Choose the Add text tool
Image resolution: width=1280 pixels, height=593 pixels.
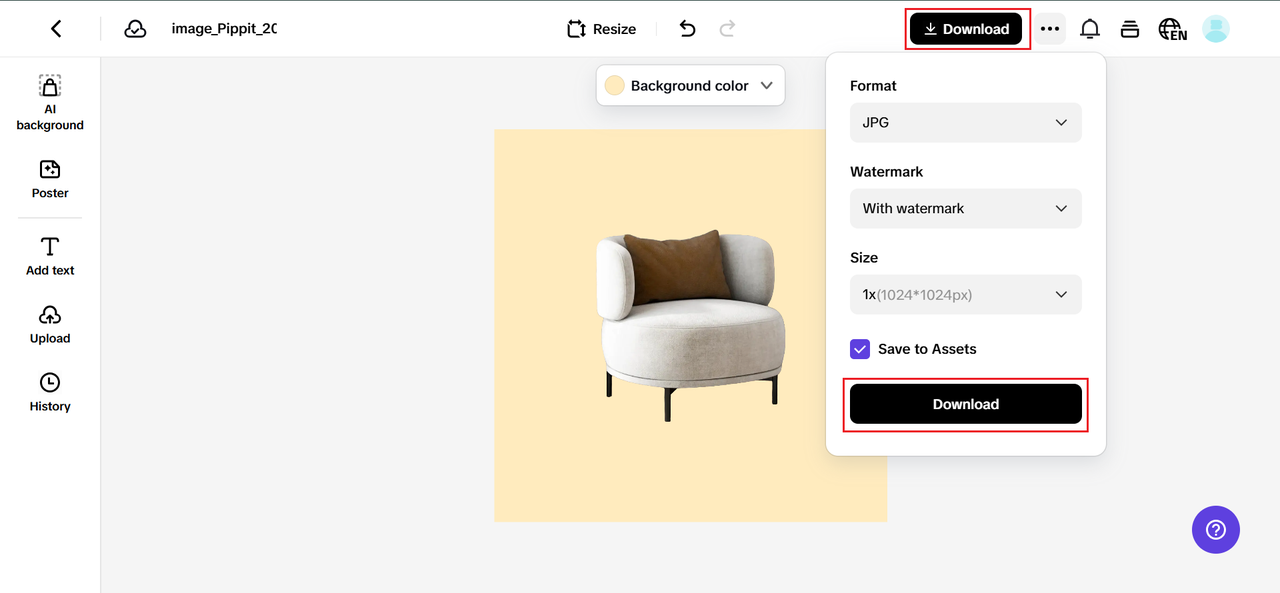coord(50,256)
